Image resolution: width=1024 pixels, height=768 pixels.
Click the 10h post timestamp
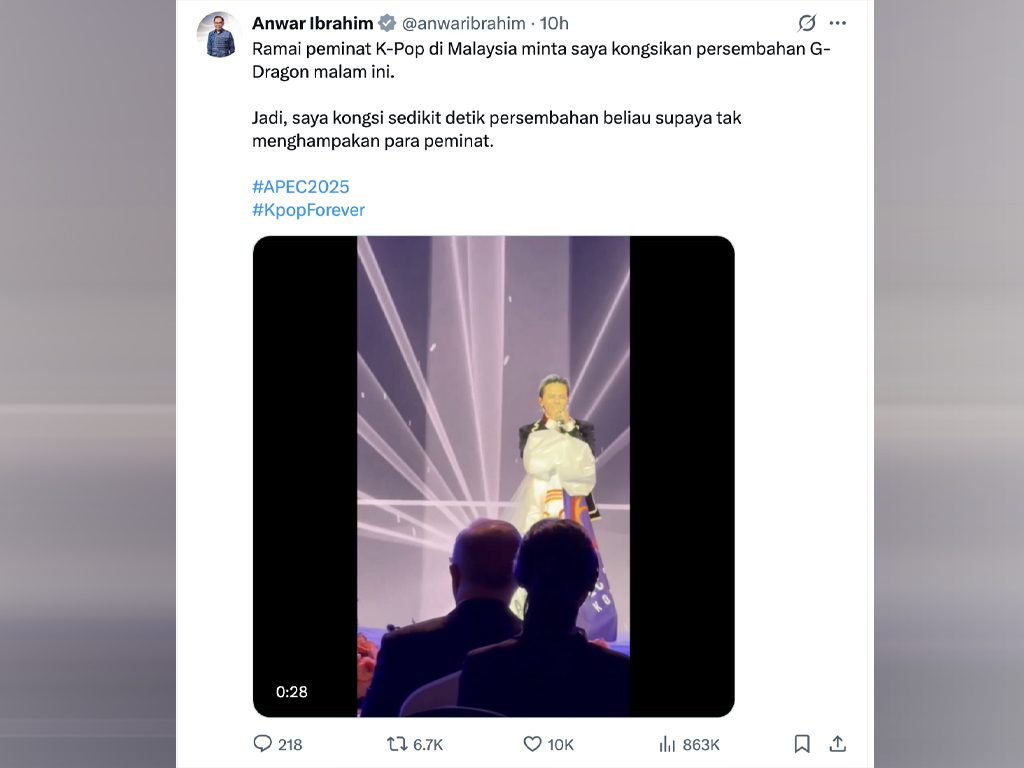pyautogui.click(x=554, y=23)
